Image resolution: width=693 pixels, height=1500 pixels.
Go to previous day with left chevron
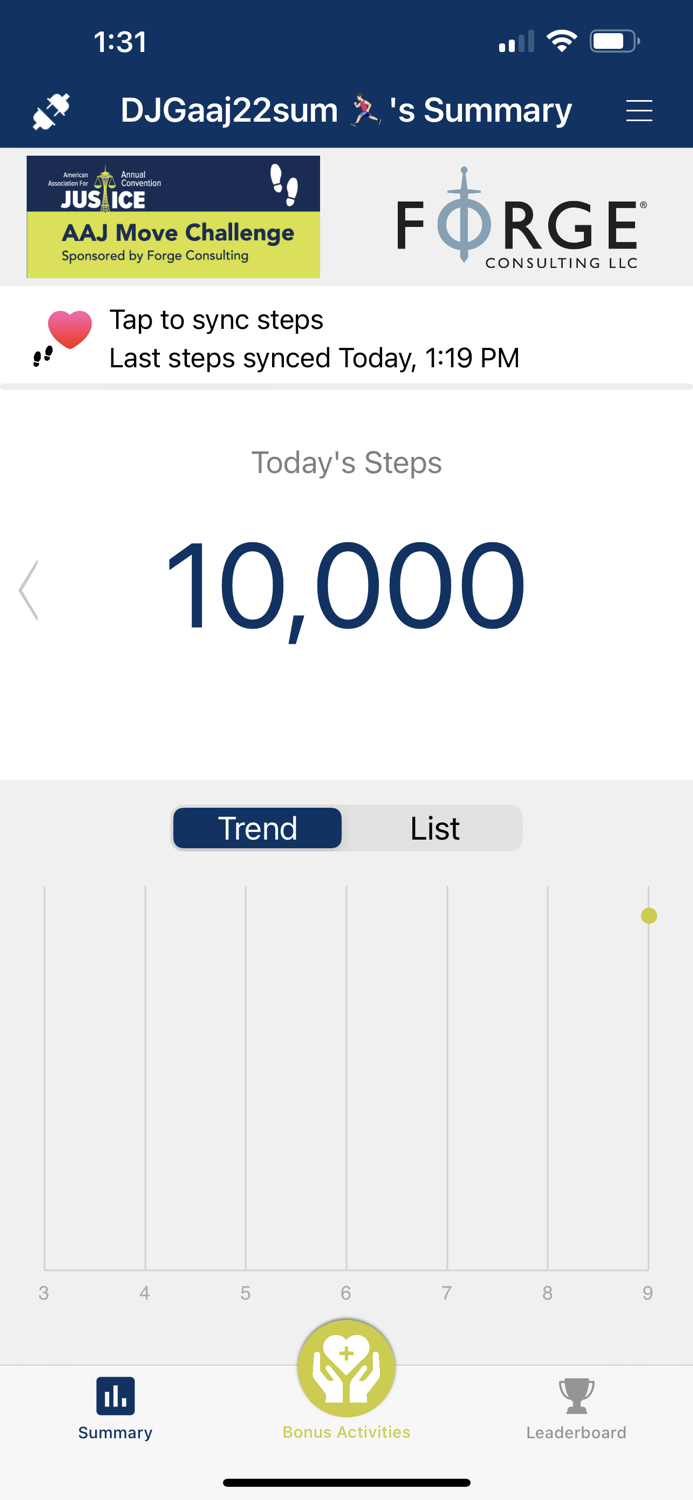(x=29, y=590)
